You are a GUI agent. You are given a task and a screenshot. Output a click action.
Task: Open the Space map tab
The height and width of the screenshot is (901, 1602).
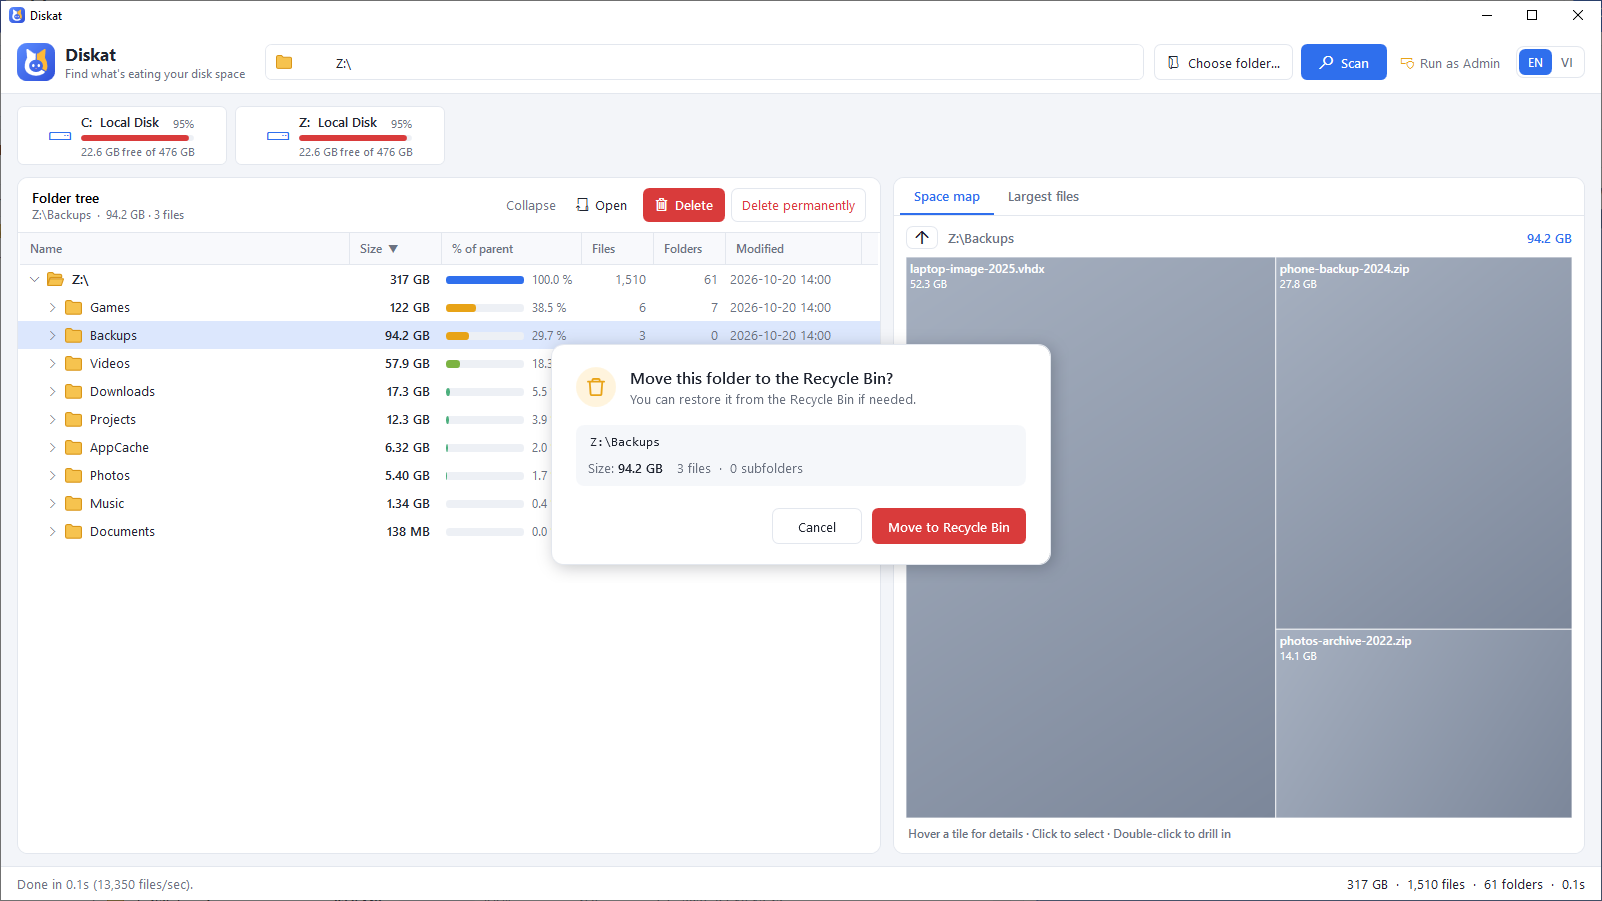tap(946, 197)
